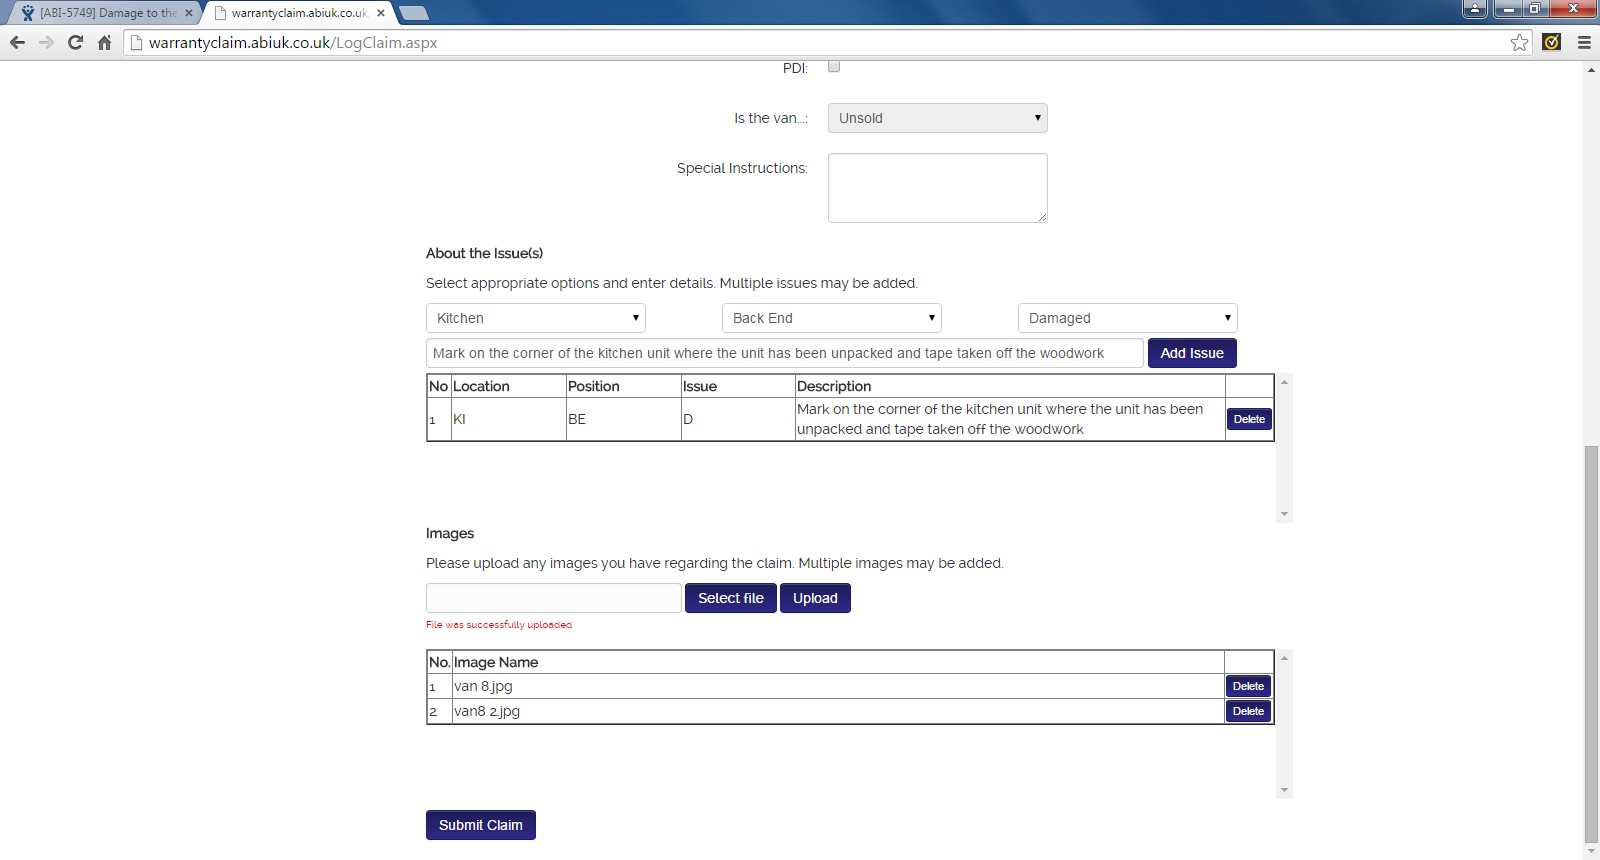Click the Add Issue button
This screenshot has width=1600, height=860.
(1192, 353)
